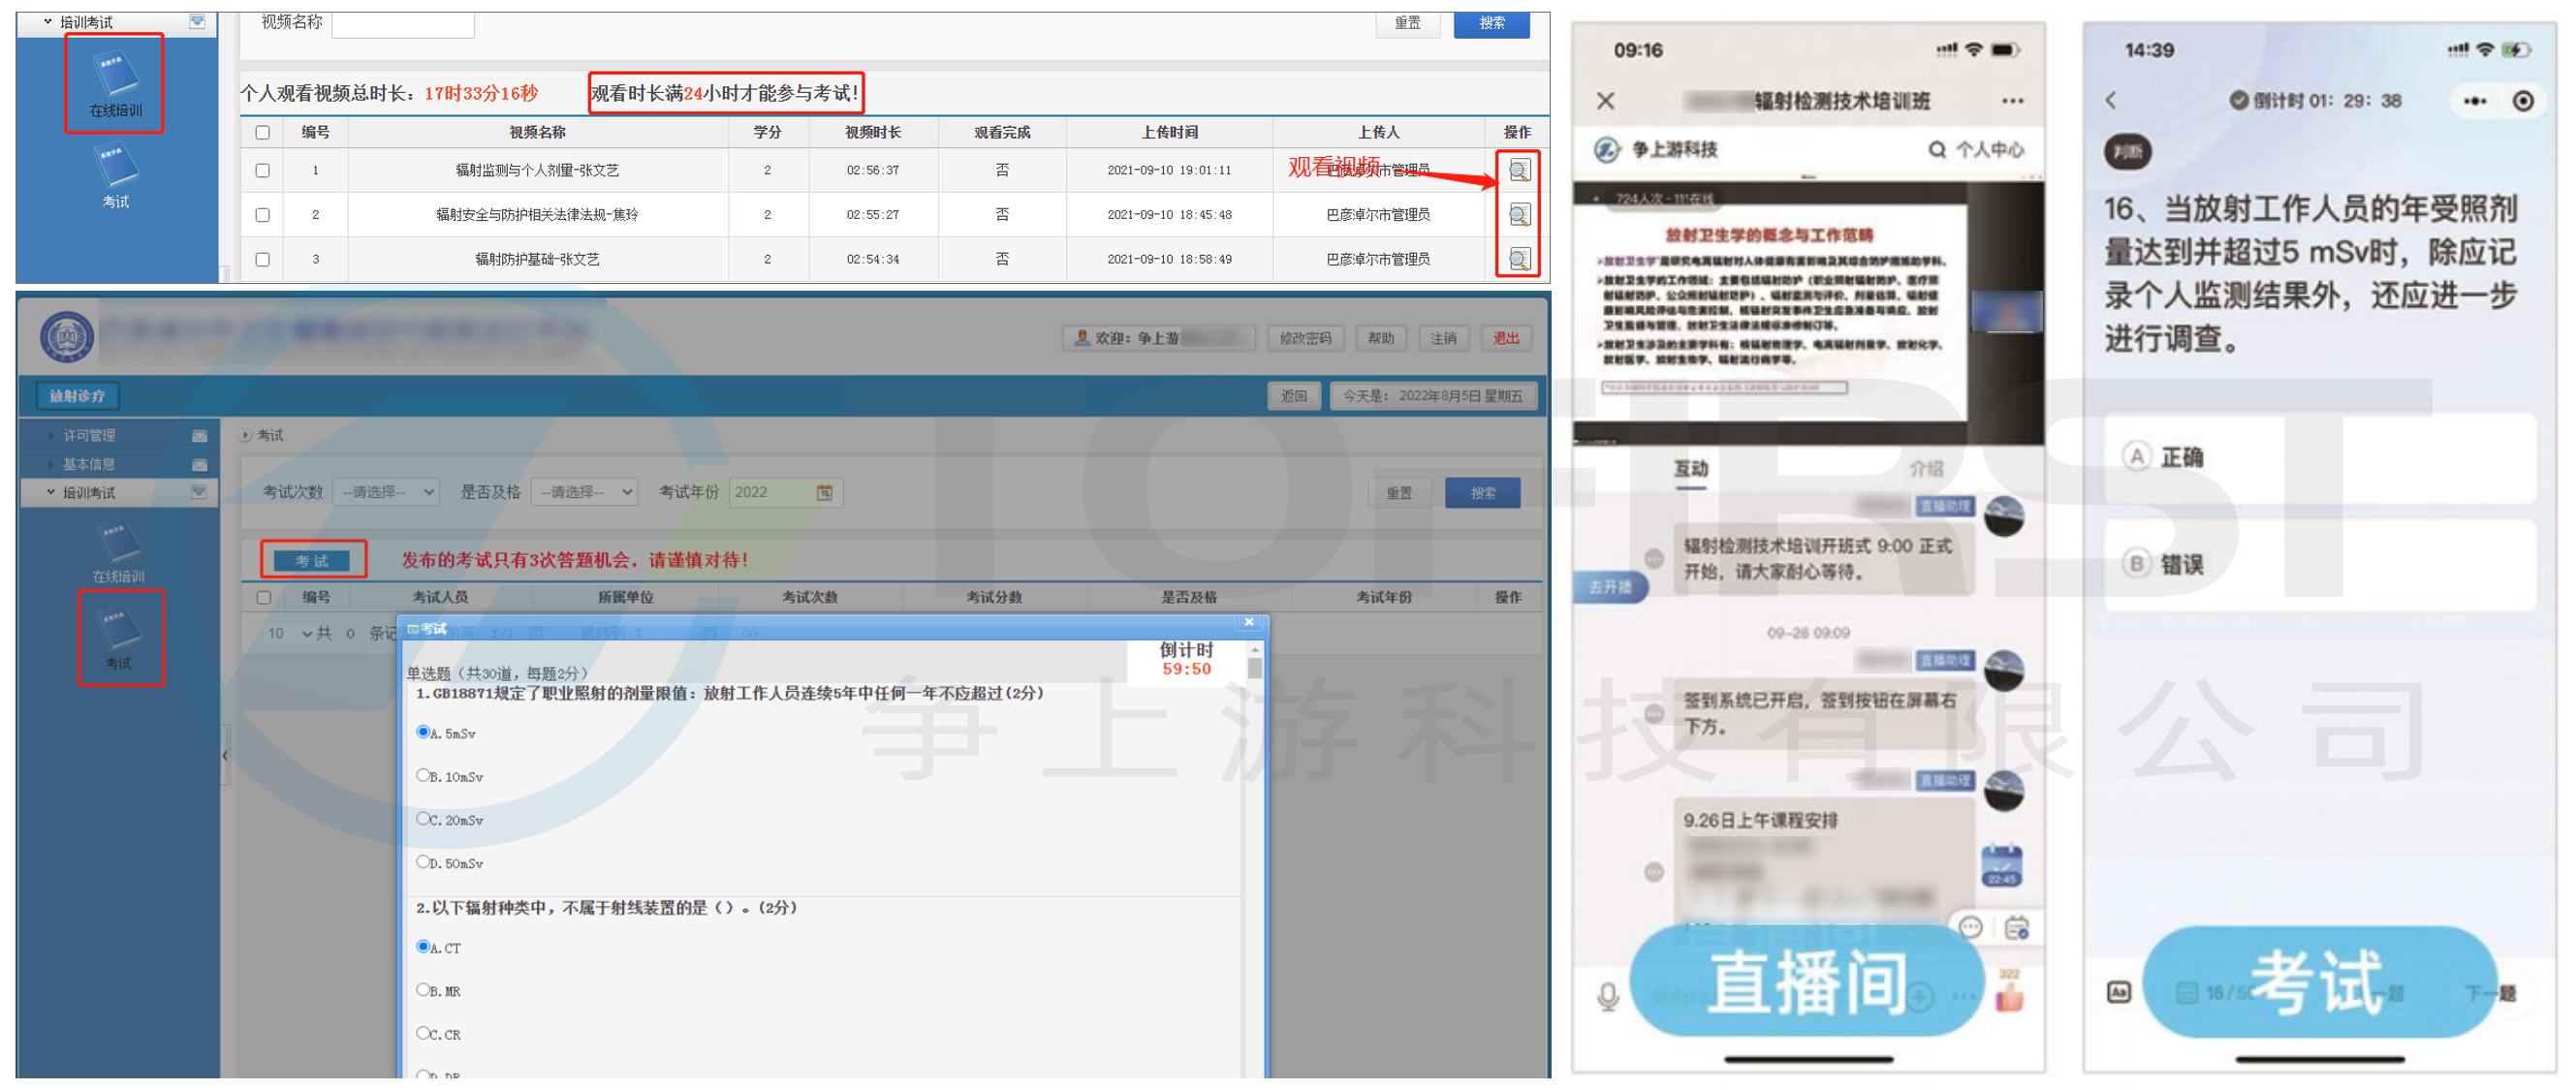
Task: Click the portal emblem logo in header
Action: pyautogui.click(x=67, y=337)
